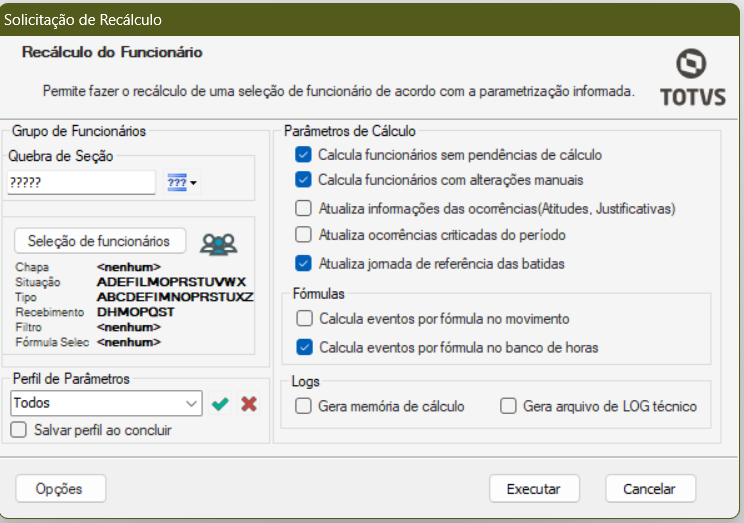Click the Chapa value <nenhum>

(129, 267)
